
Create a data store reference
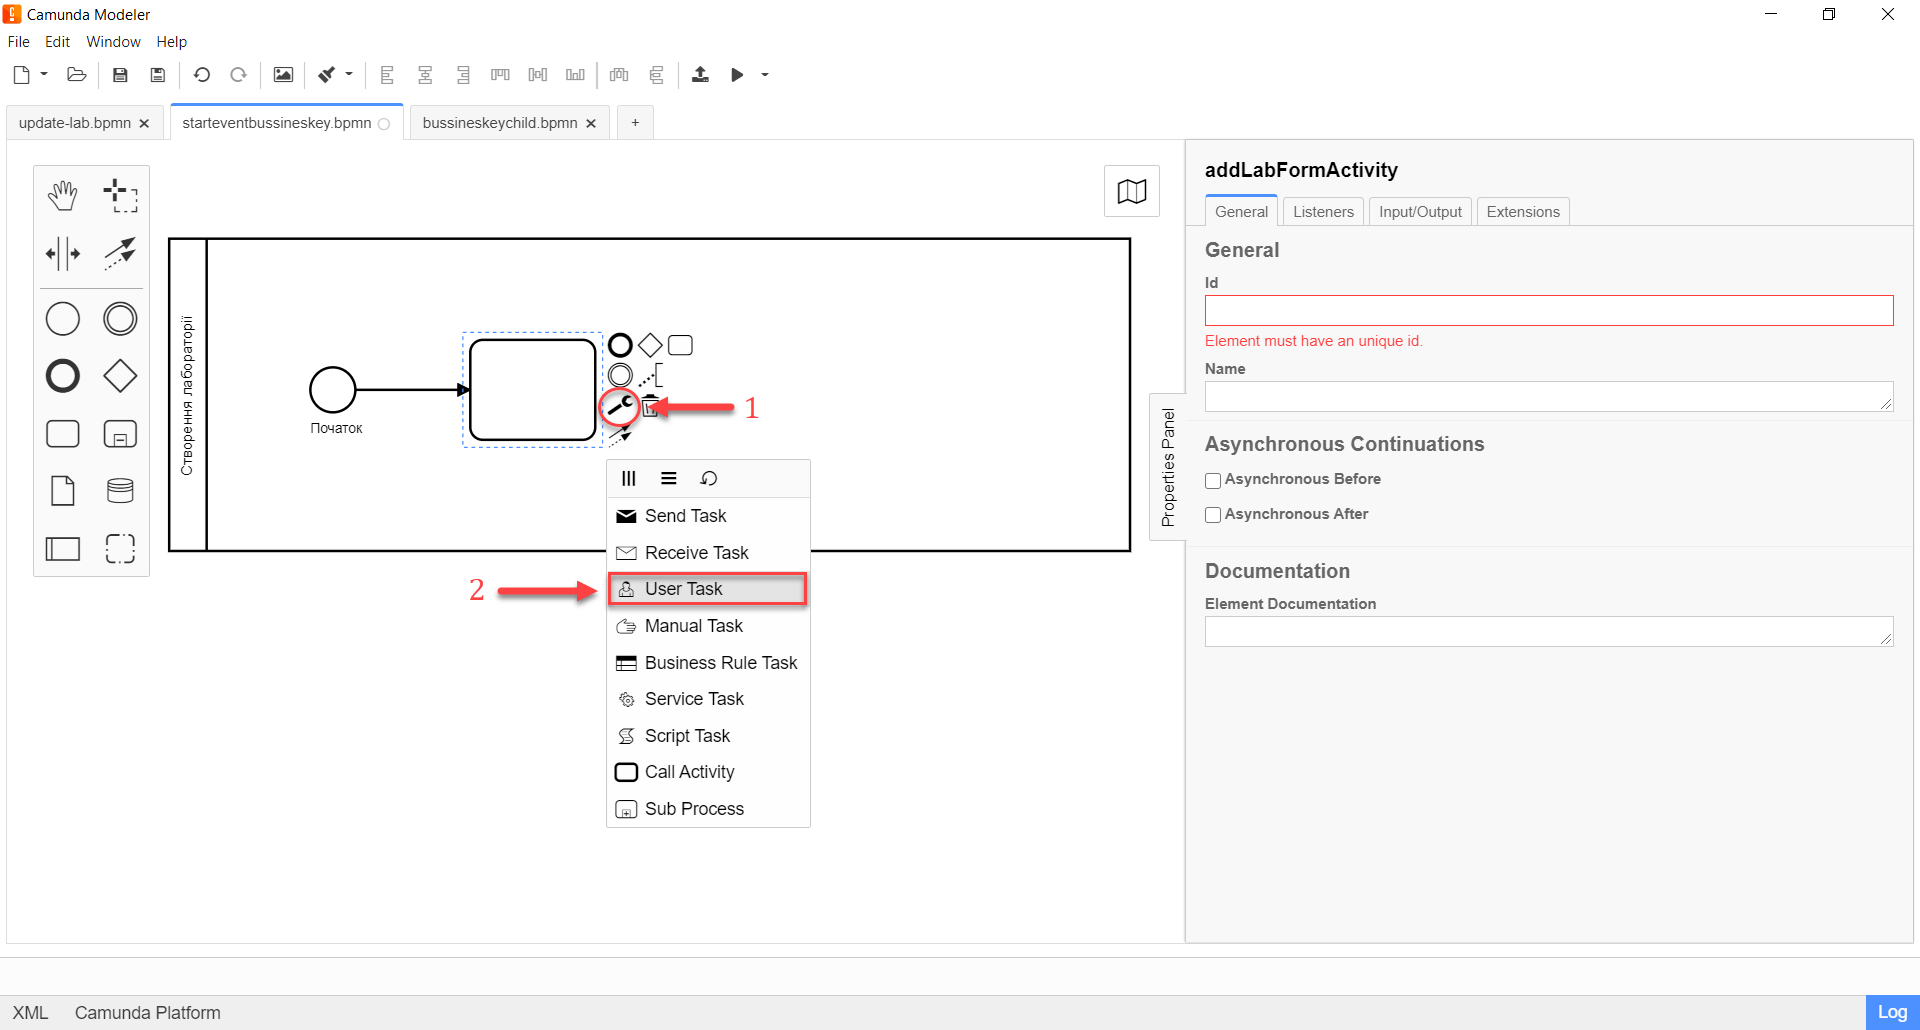tap(120, 491)
